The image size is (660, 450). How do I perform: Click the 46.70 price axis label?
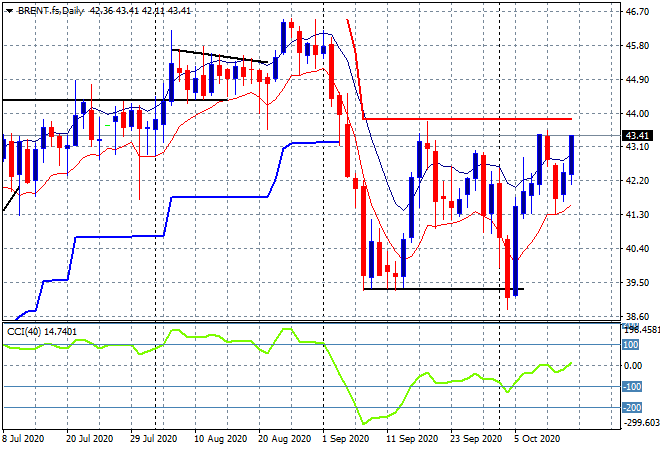tap(637, 11)
